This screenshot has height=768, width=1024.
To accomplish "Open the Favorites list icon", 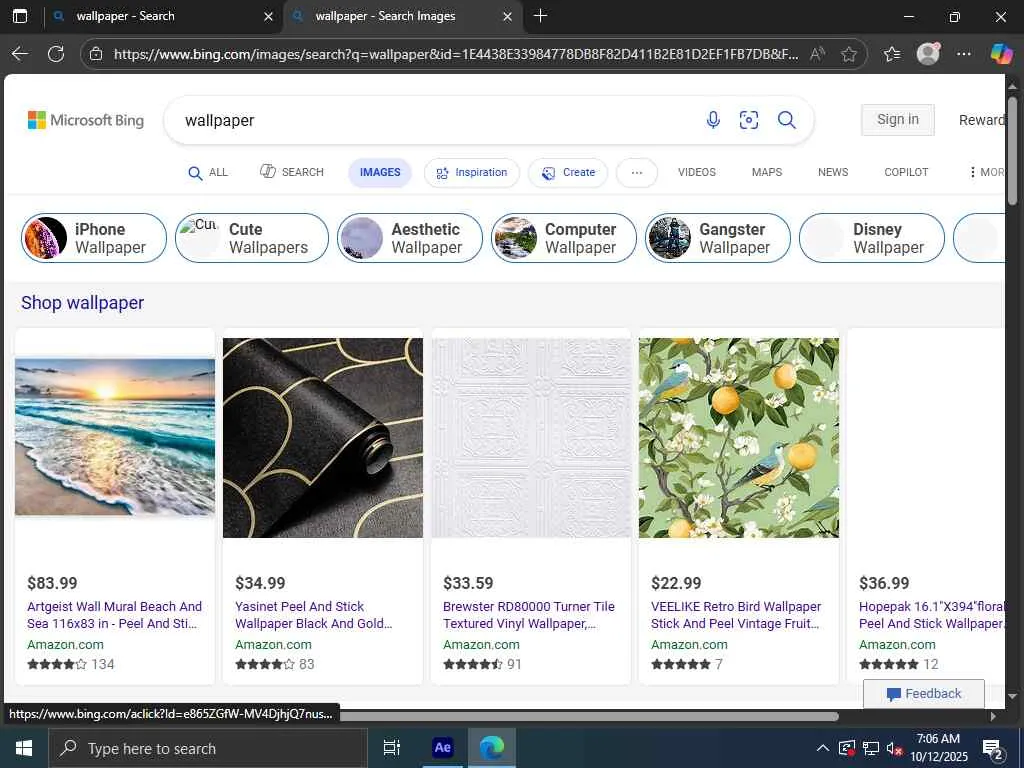I will tap(892, 54).
